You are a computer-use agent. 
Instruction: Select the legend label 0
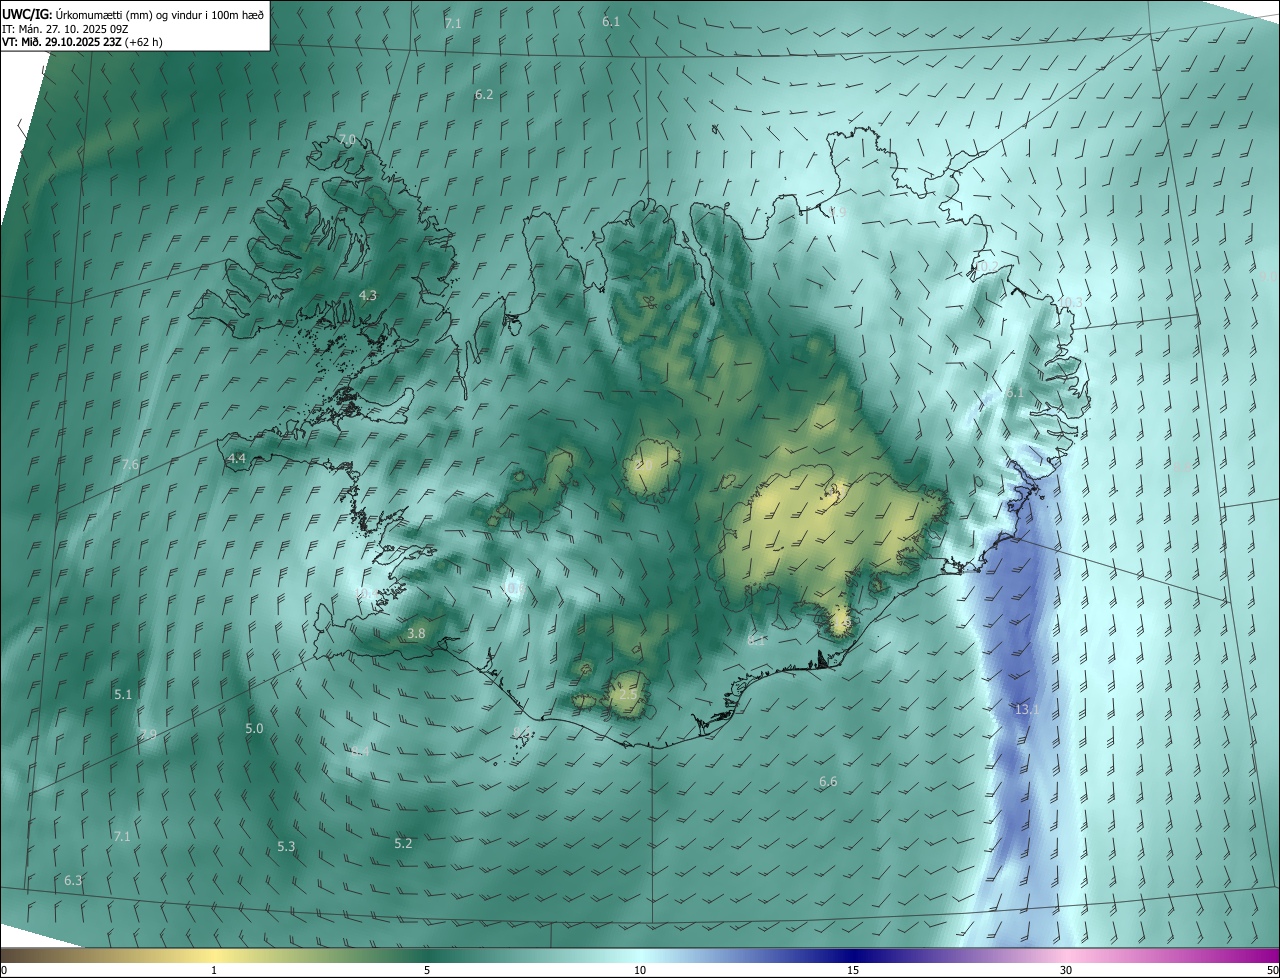click(4, 970)
